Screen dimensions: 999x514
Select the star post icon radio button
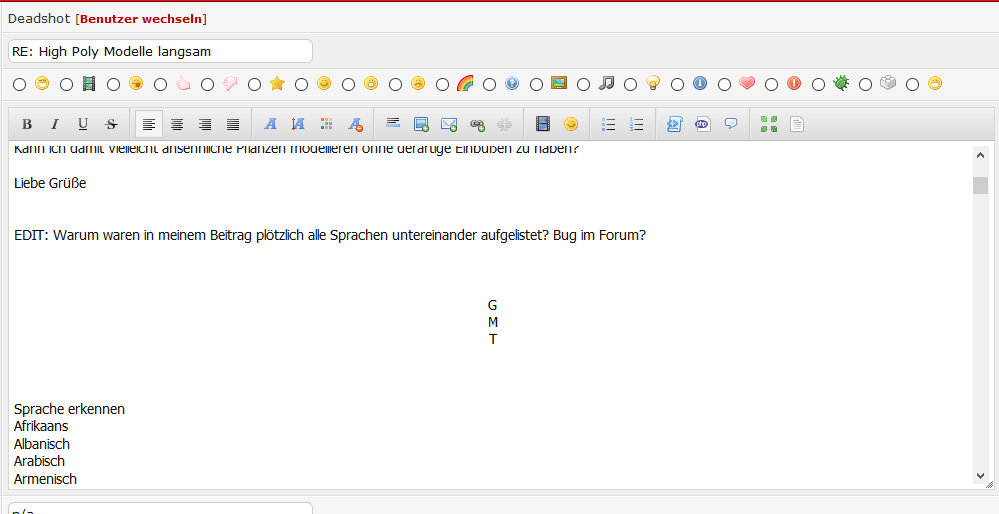coord(255,85)
